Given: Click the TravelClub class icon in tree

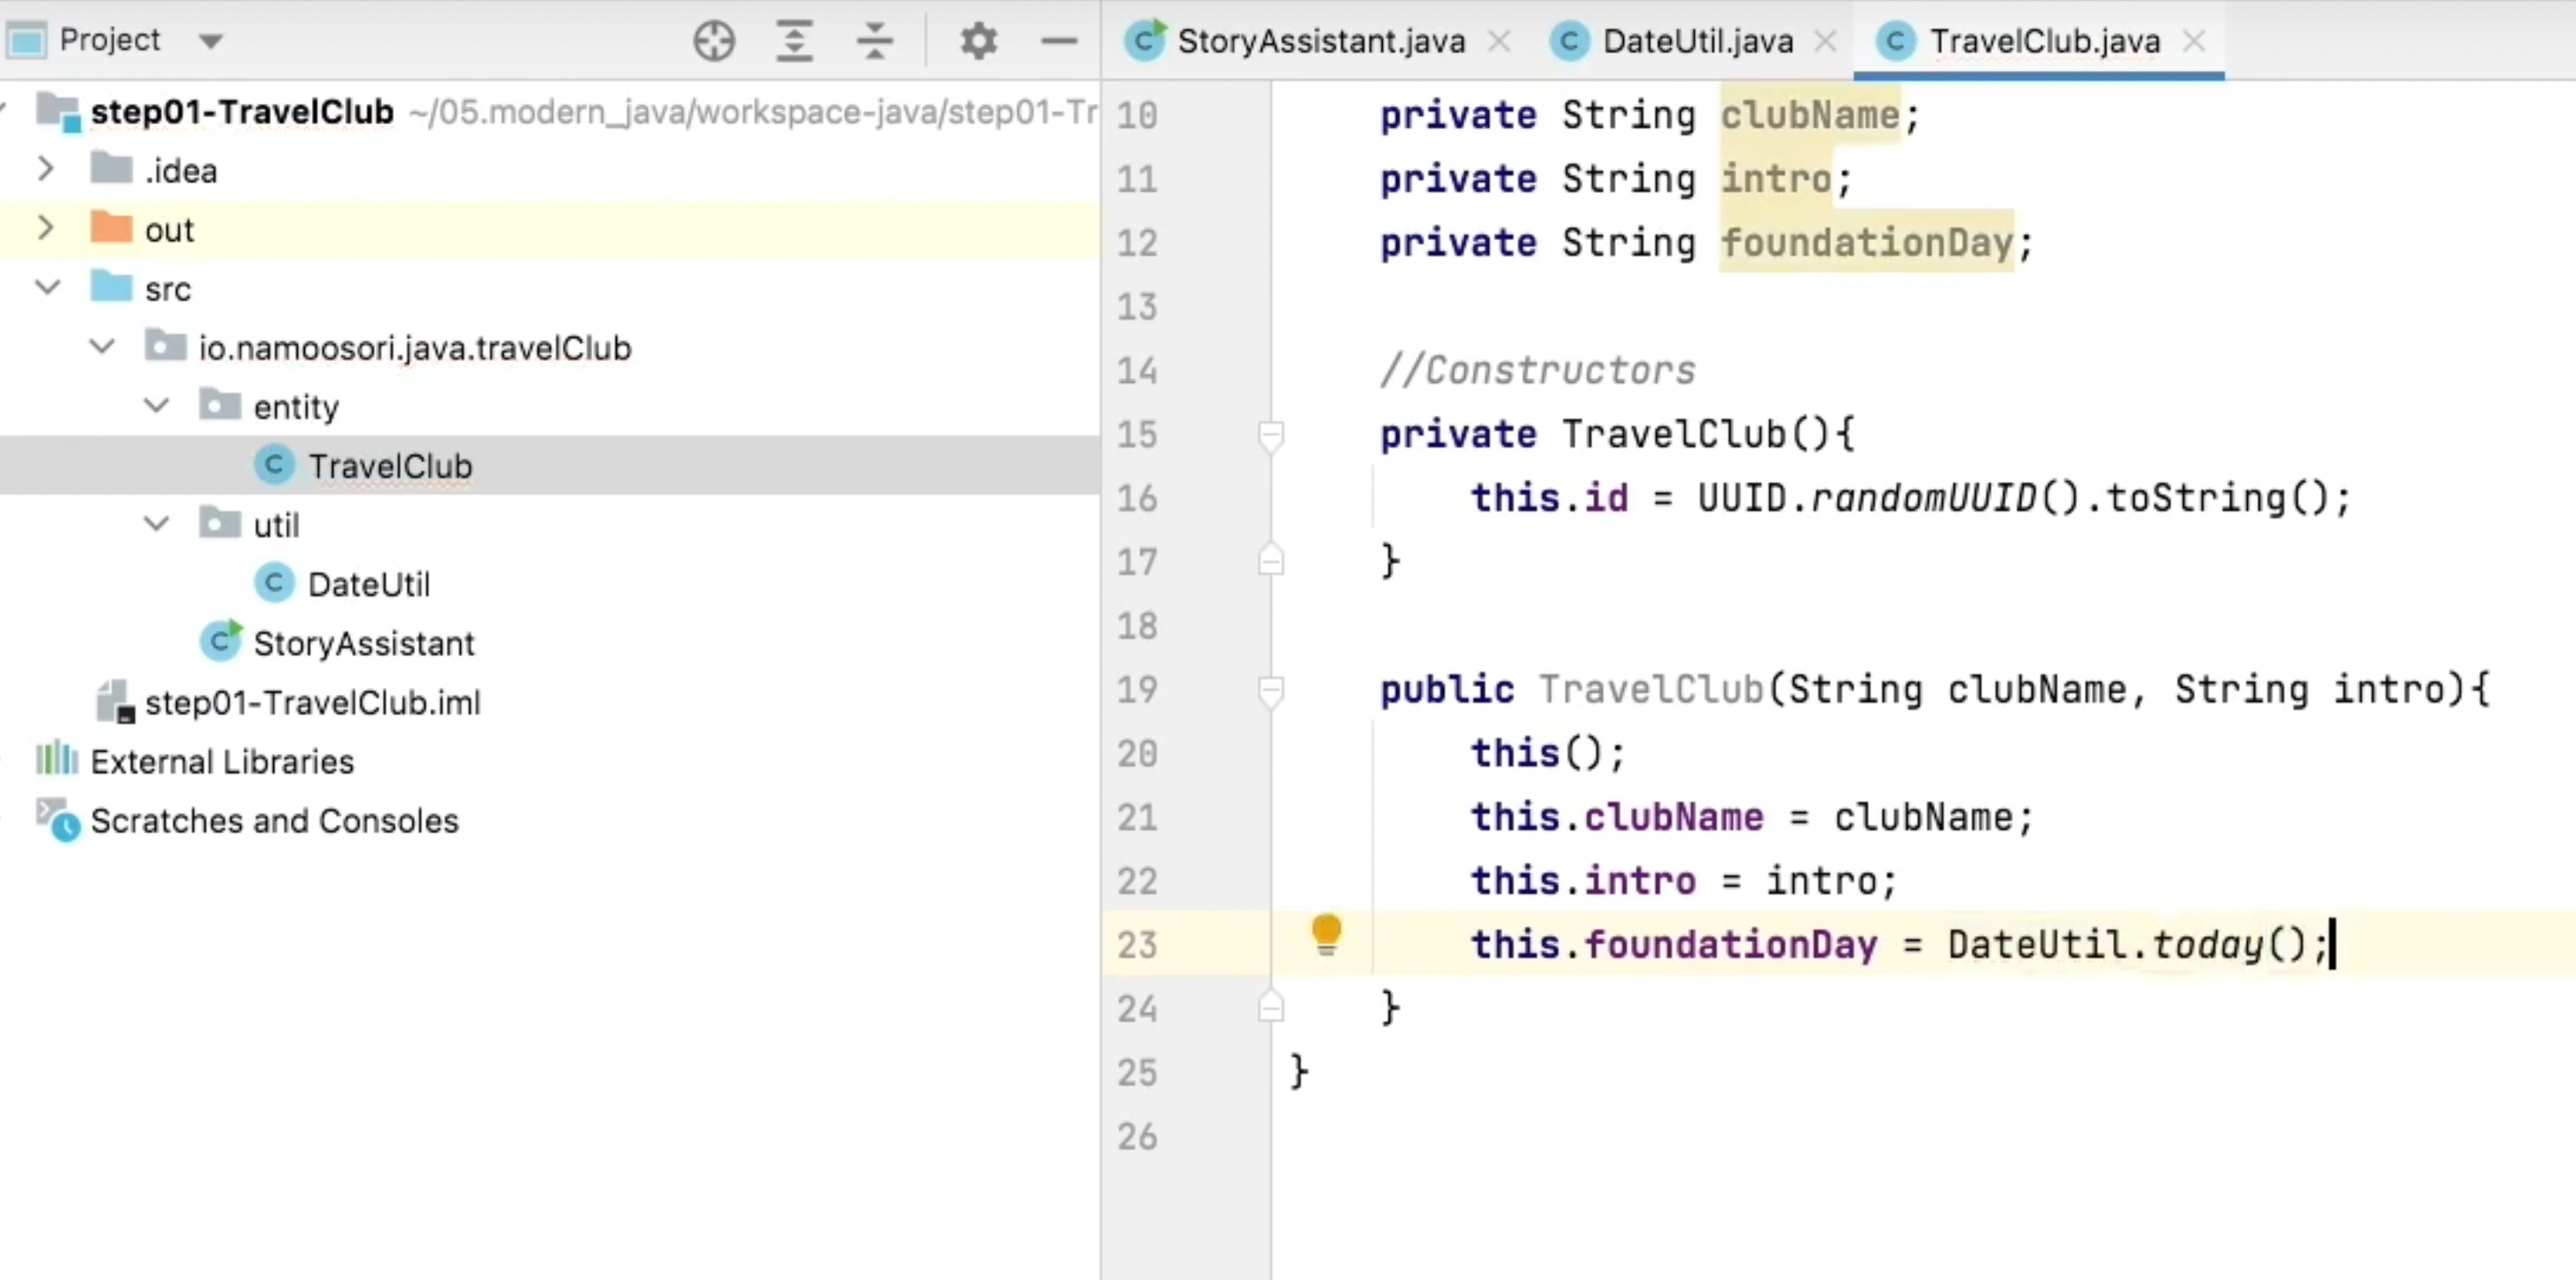Looking at the screenshot, I should coord(274,465).
